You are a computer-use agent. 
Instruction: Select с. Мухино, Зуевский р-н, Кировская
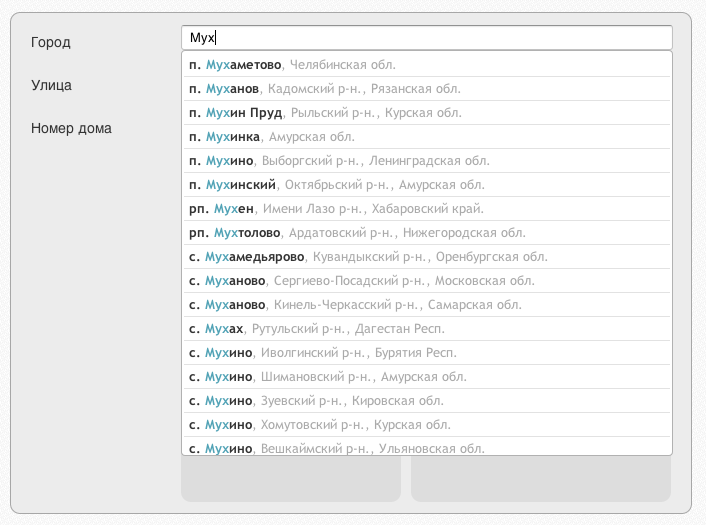[x=426, y=401]
